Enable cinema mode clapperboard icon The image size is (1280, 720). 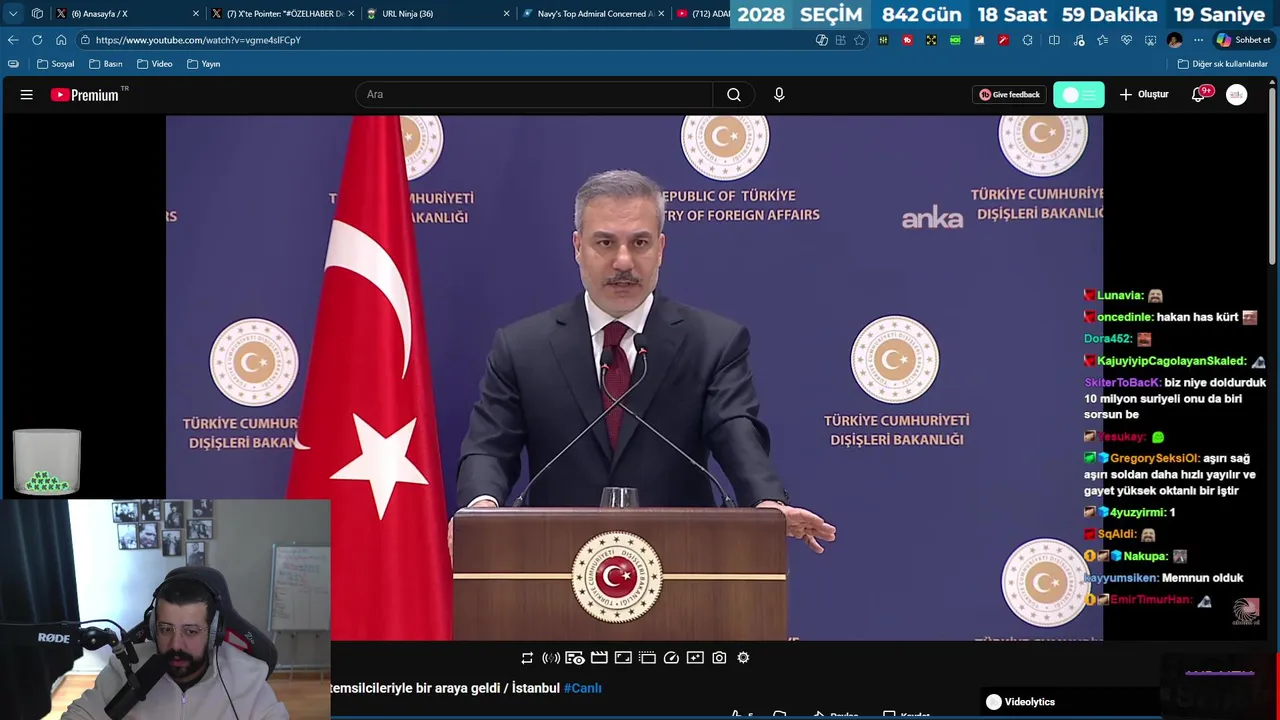599,658
